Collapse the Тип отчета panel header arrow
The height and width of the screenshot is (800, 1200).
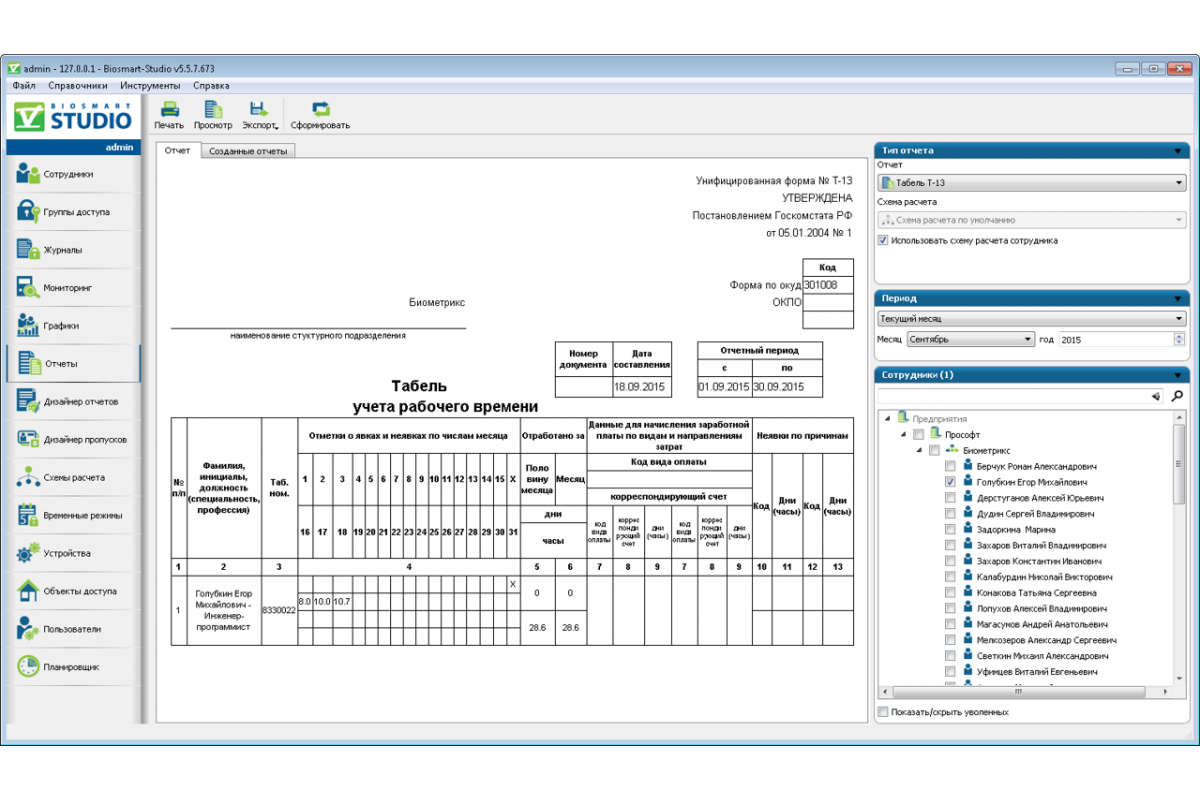tap(1179, 151)
